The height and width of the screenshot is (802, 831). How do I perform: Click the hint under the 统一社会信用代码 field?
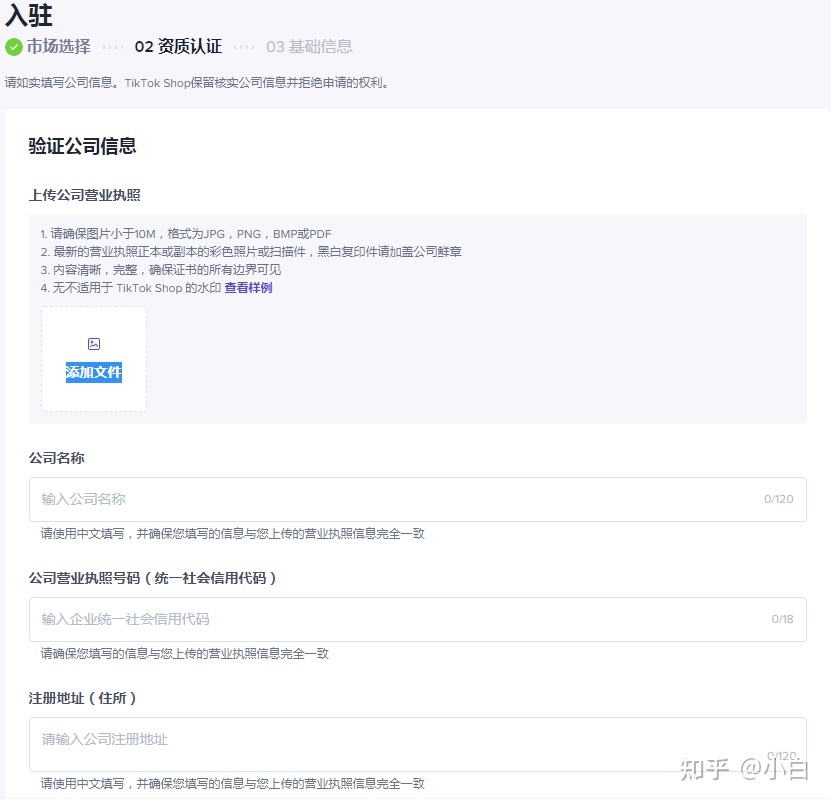(x=184, y=654)
